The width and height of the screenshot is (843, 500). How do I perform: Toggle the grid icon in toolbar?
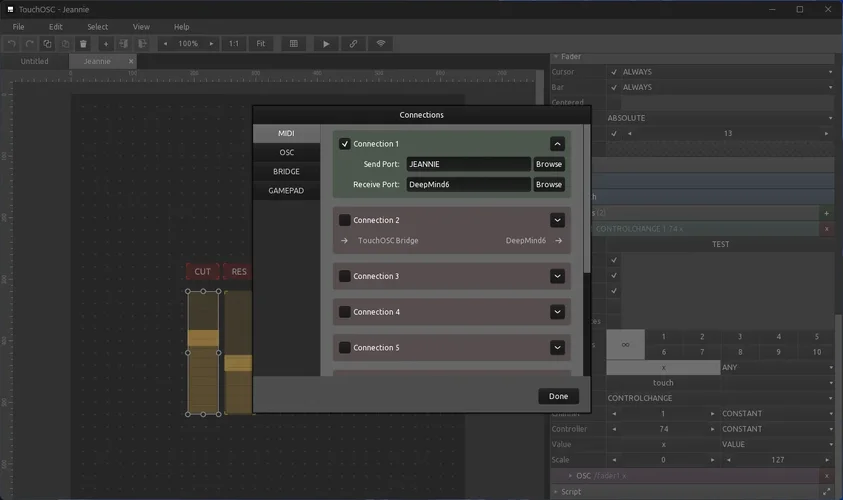[x=293, y=44]
